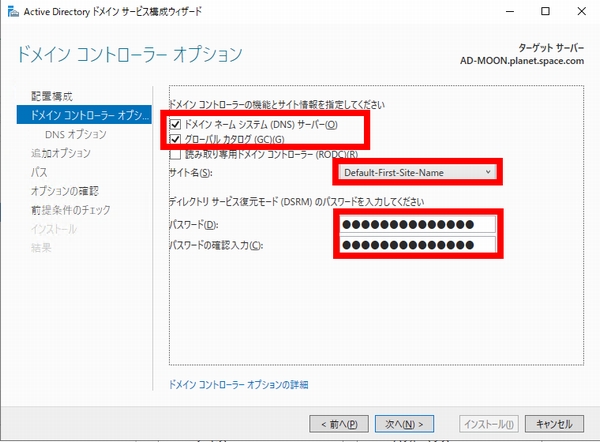Select the パス step in sidebar

coord(39,172)
